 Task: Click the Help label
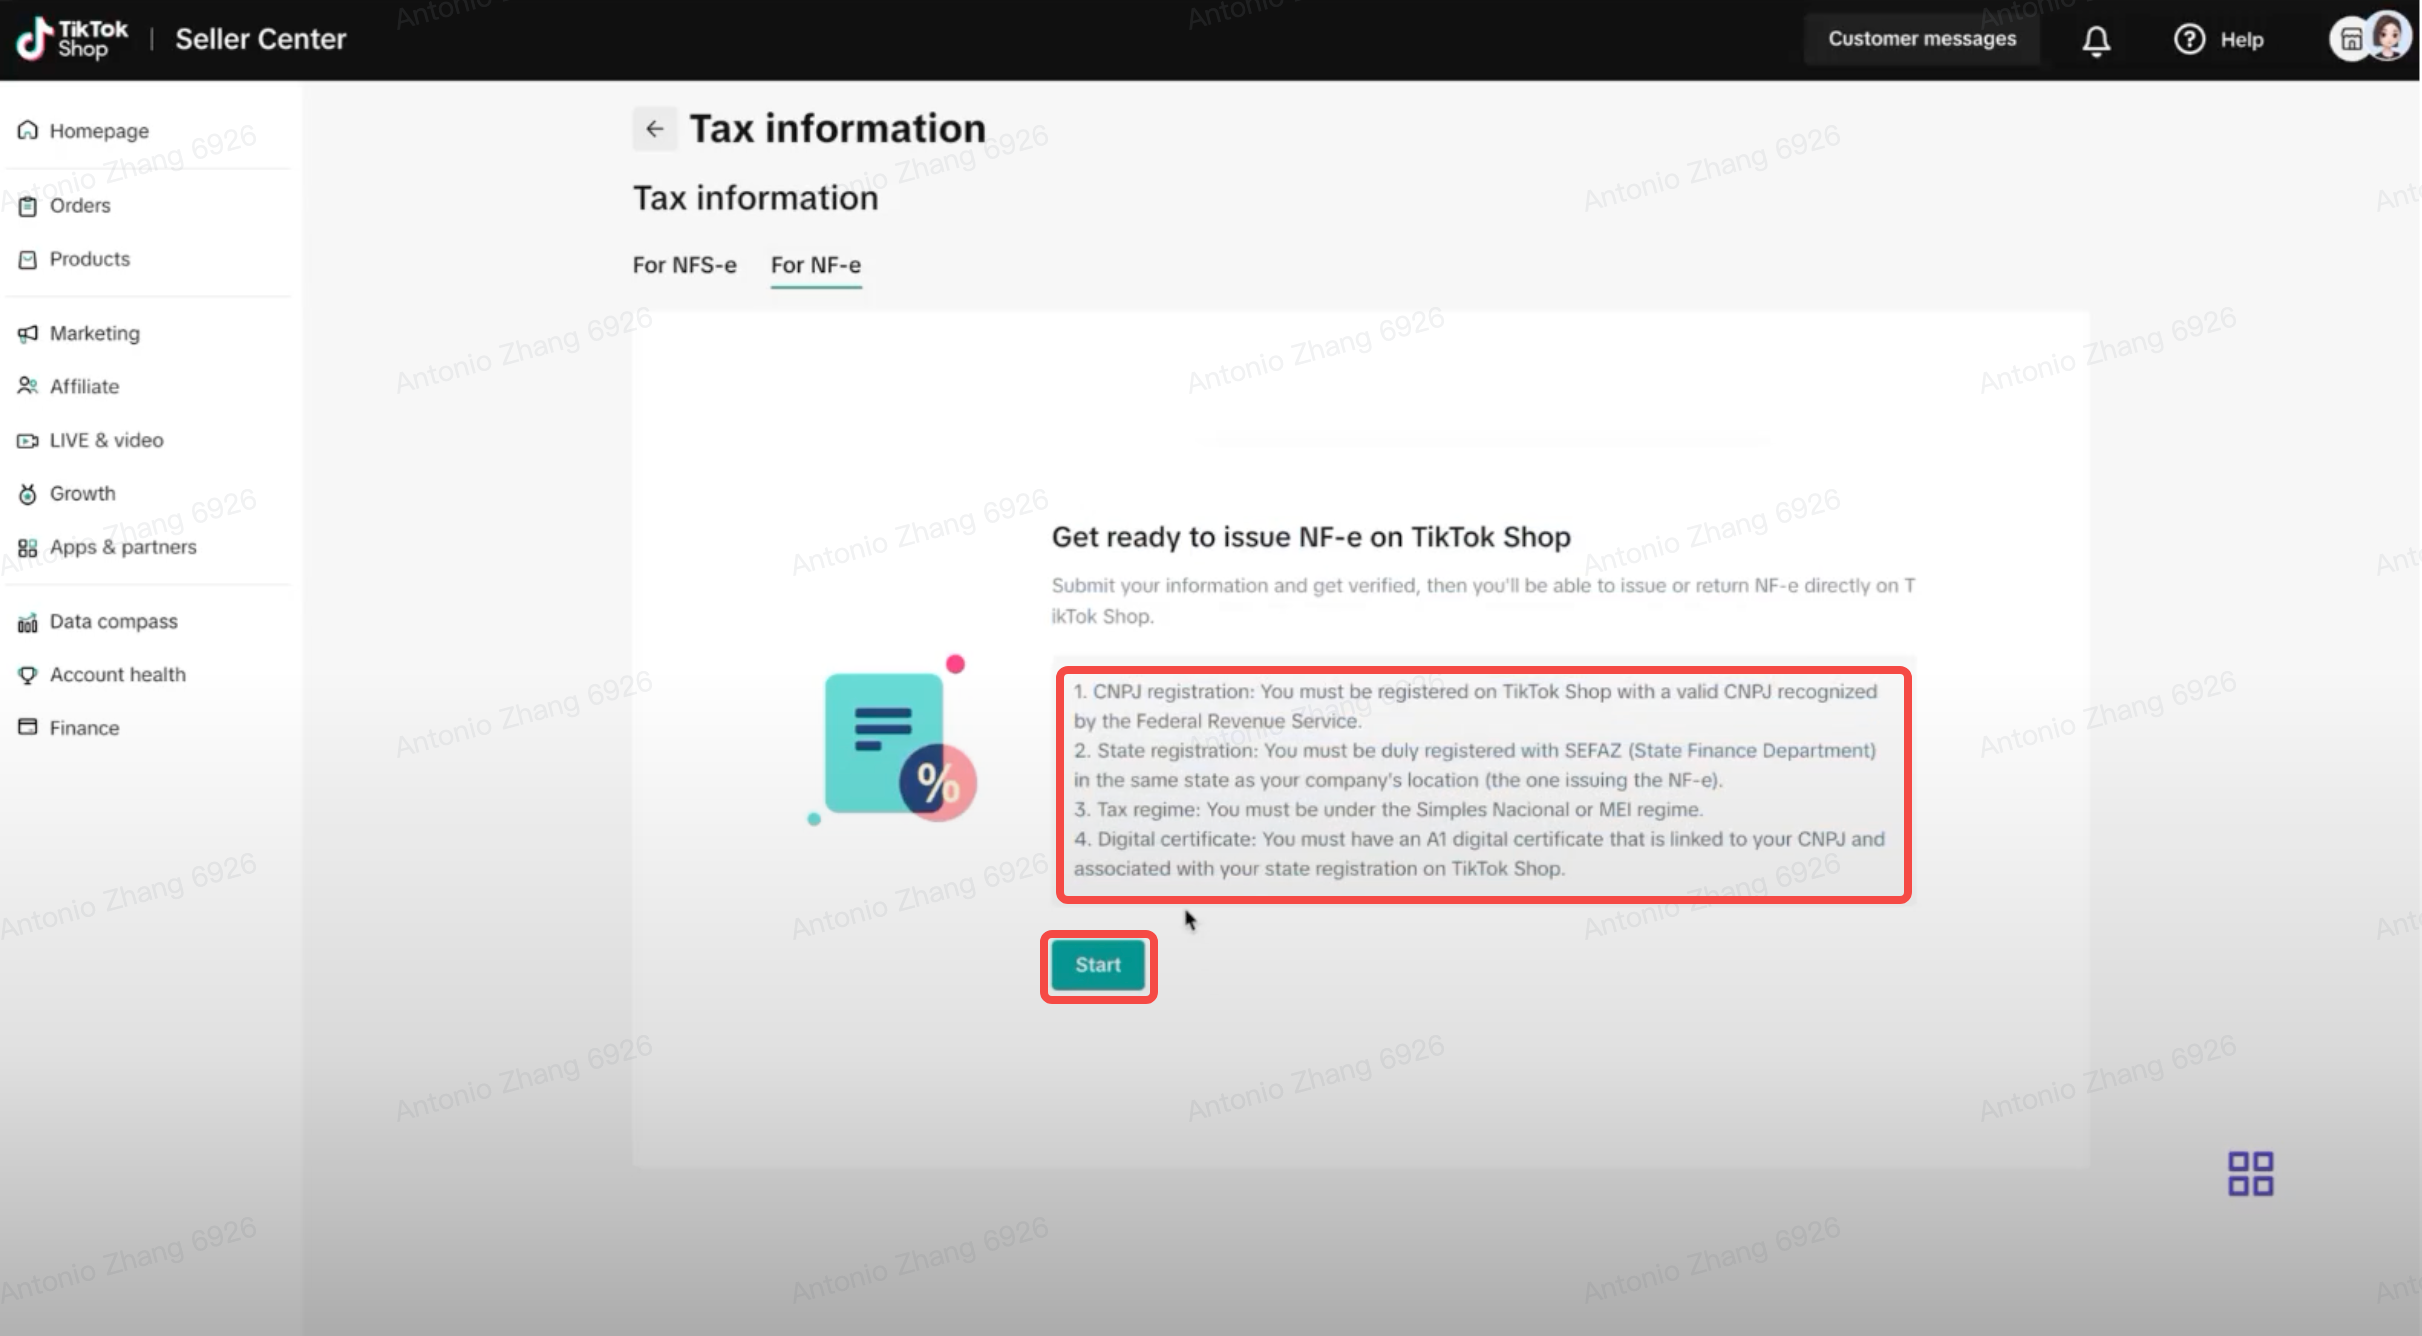(2242, 40)
